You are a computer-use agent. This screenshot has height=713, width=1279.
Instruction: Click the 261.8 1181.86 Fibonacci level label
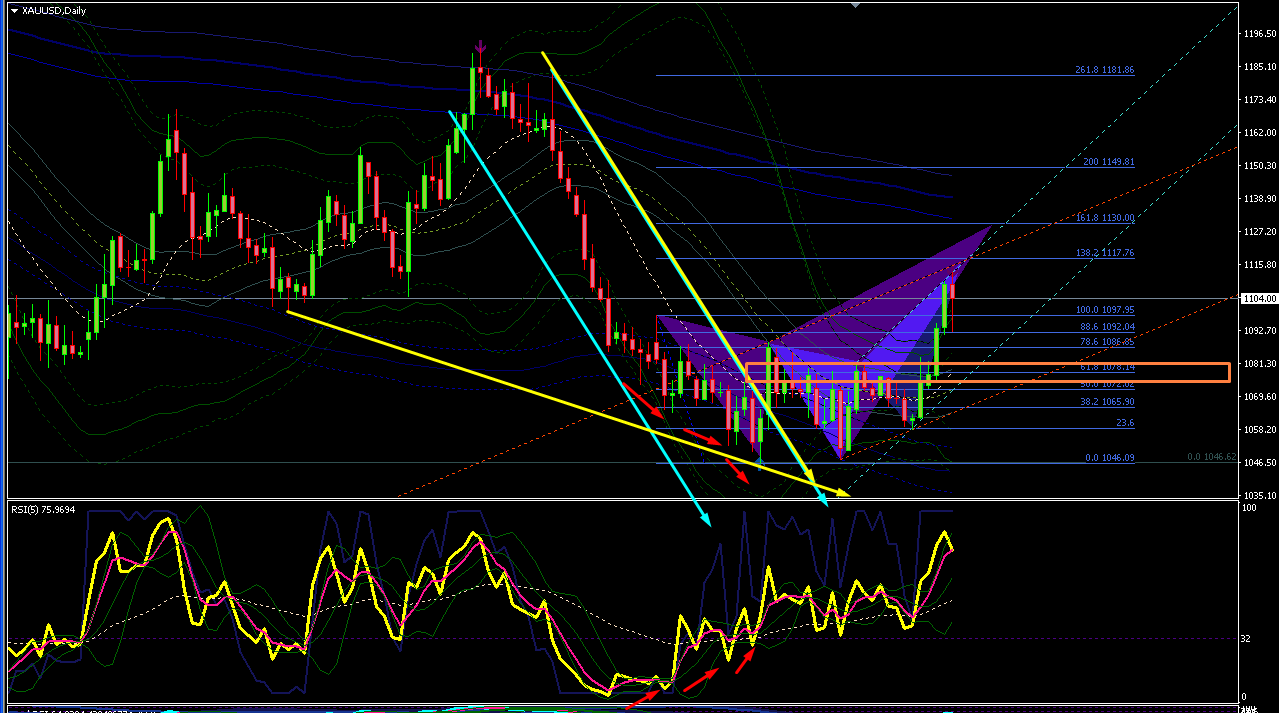pyautogui.click(x=1104, y=70)
